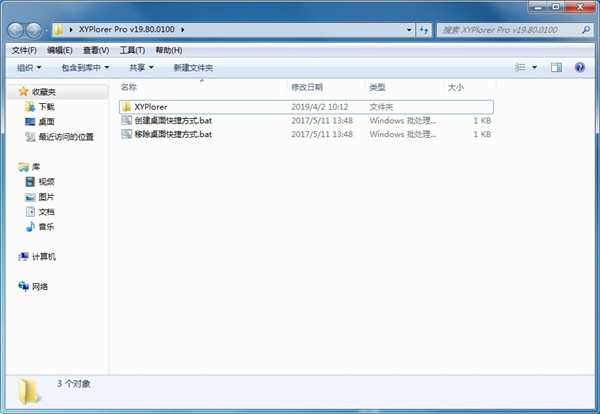This screenshot has width=600, height=414.
Task: Open the 文档 library
Action: click(46, 212)
